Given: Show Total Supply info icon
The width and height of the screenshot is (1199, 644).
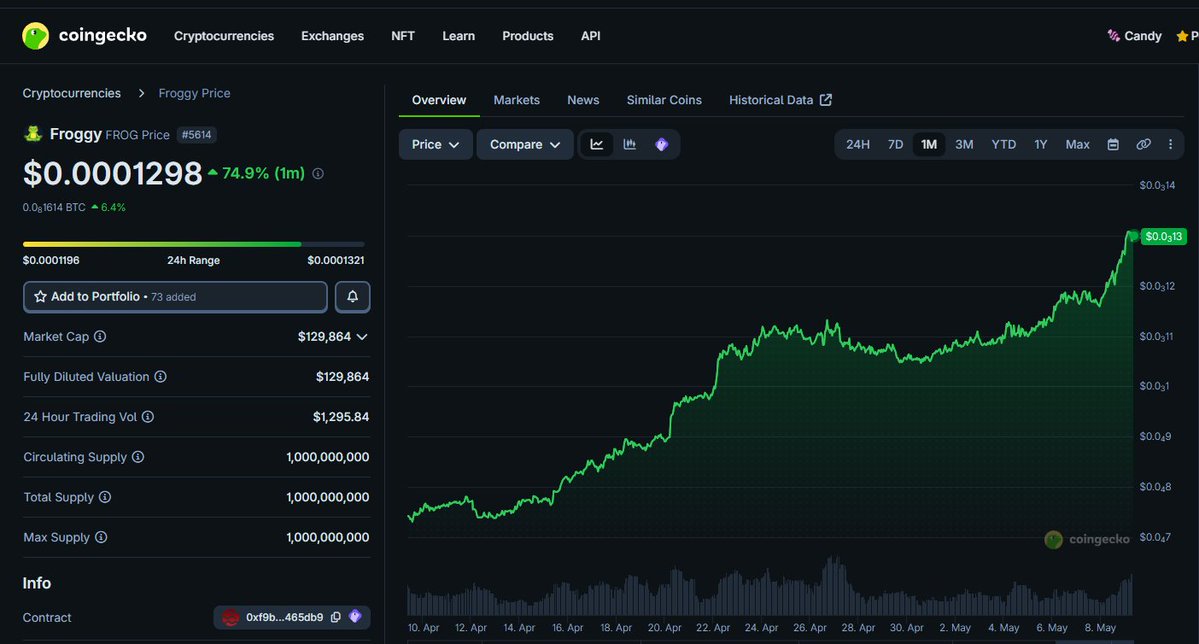Looking at the screenshot, I should 105,497.
